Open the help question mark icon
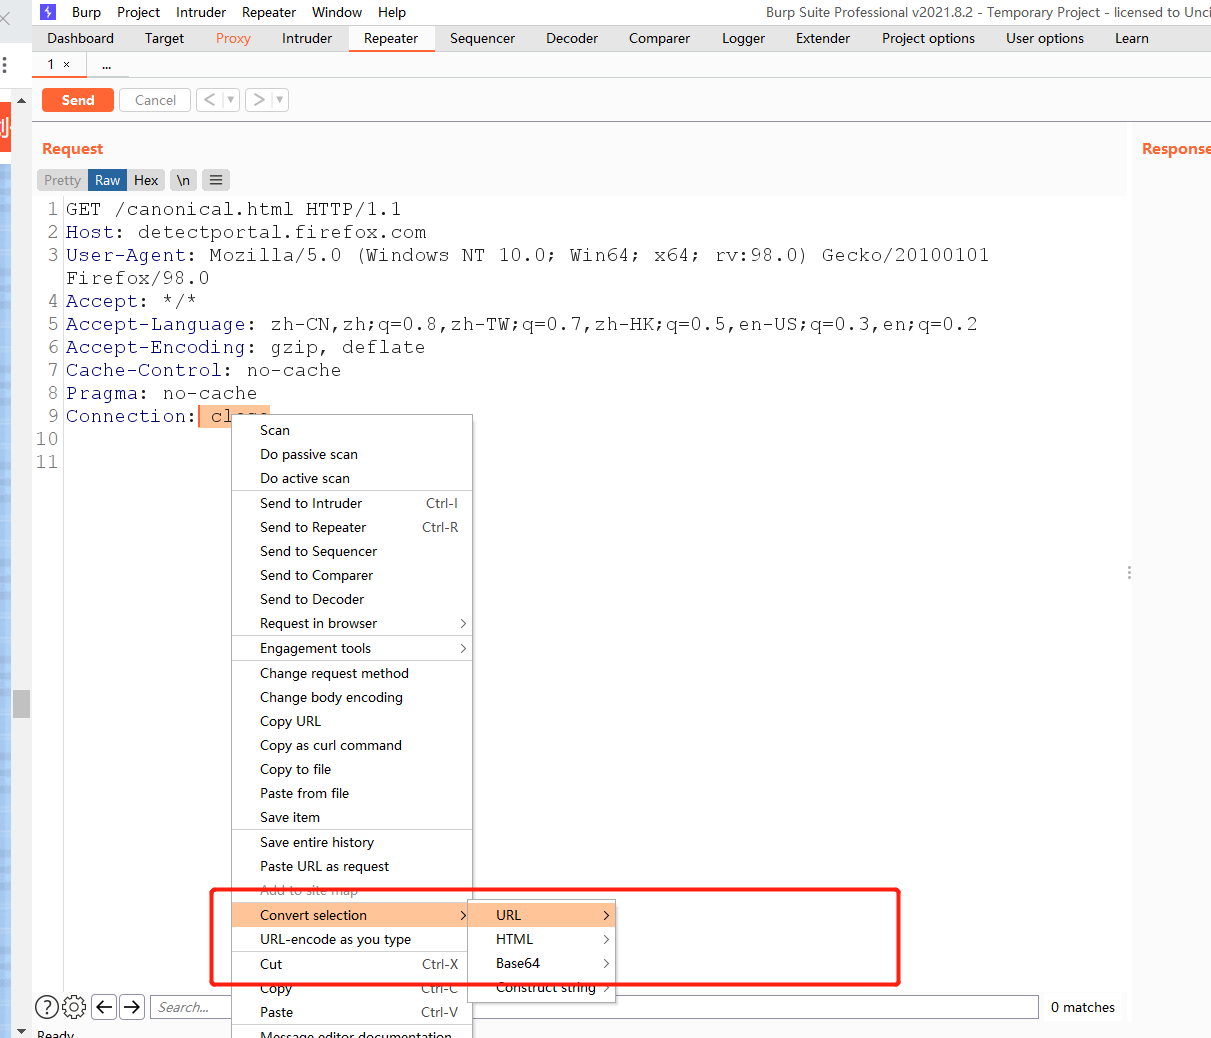The height and width of the screenshot is (1038, 1211). click(x=46, y=1007)
